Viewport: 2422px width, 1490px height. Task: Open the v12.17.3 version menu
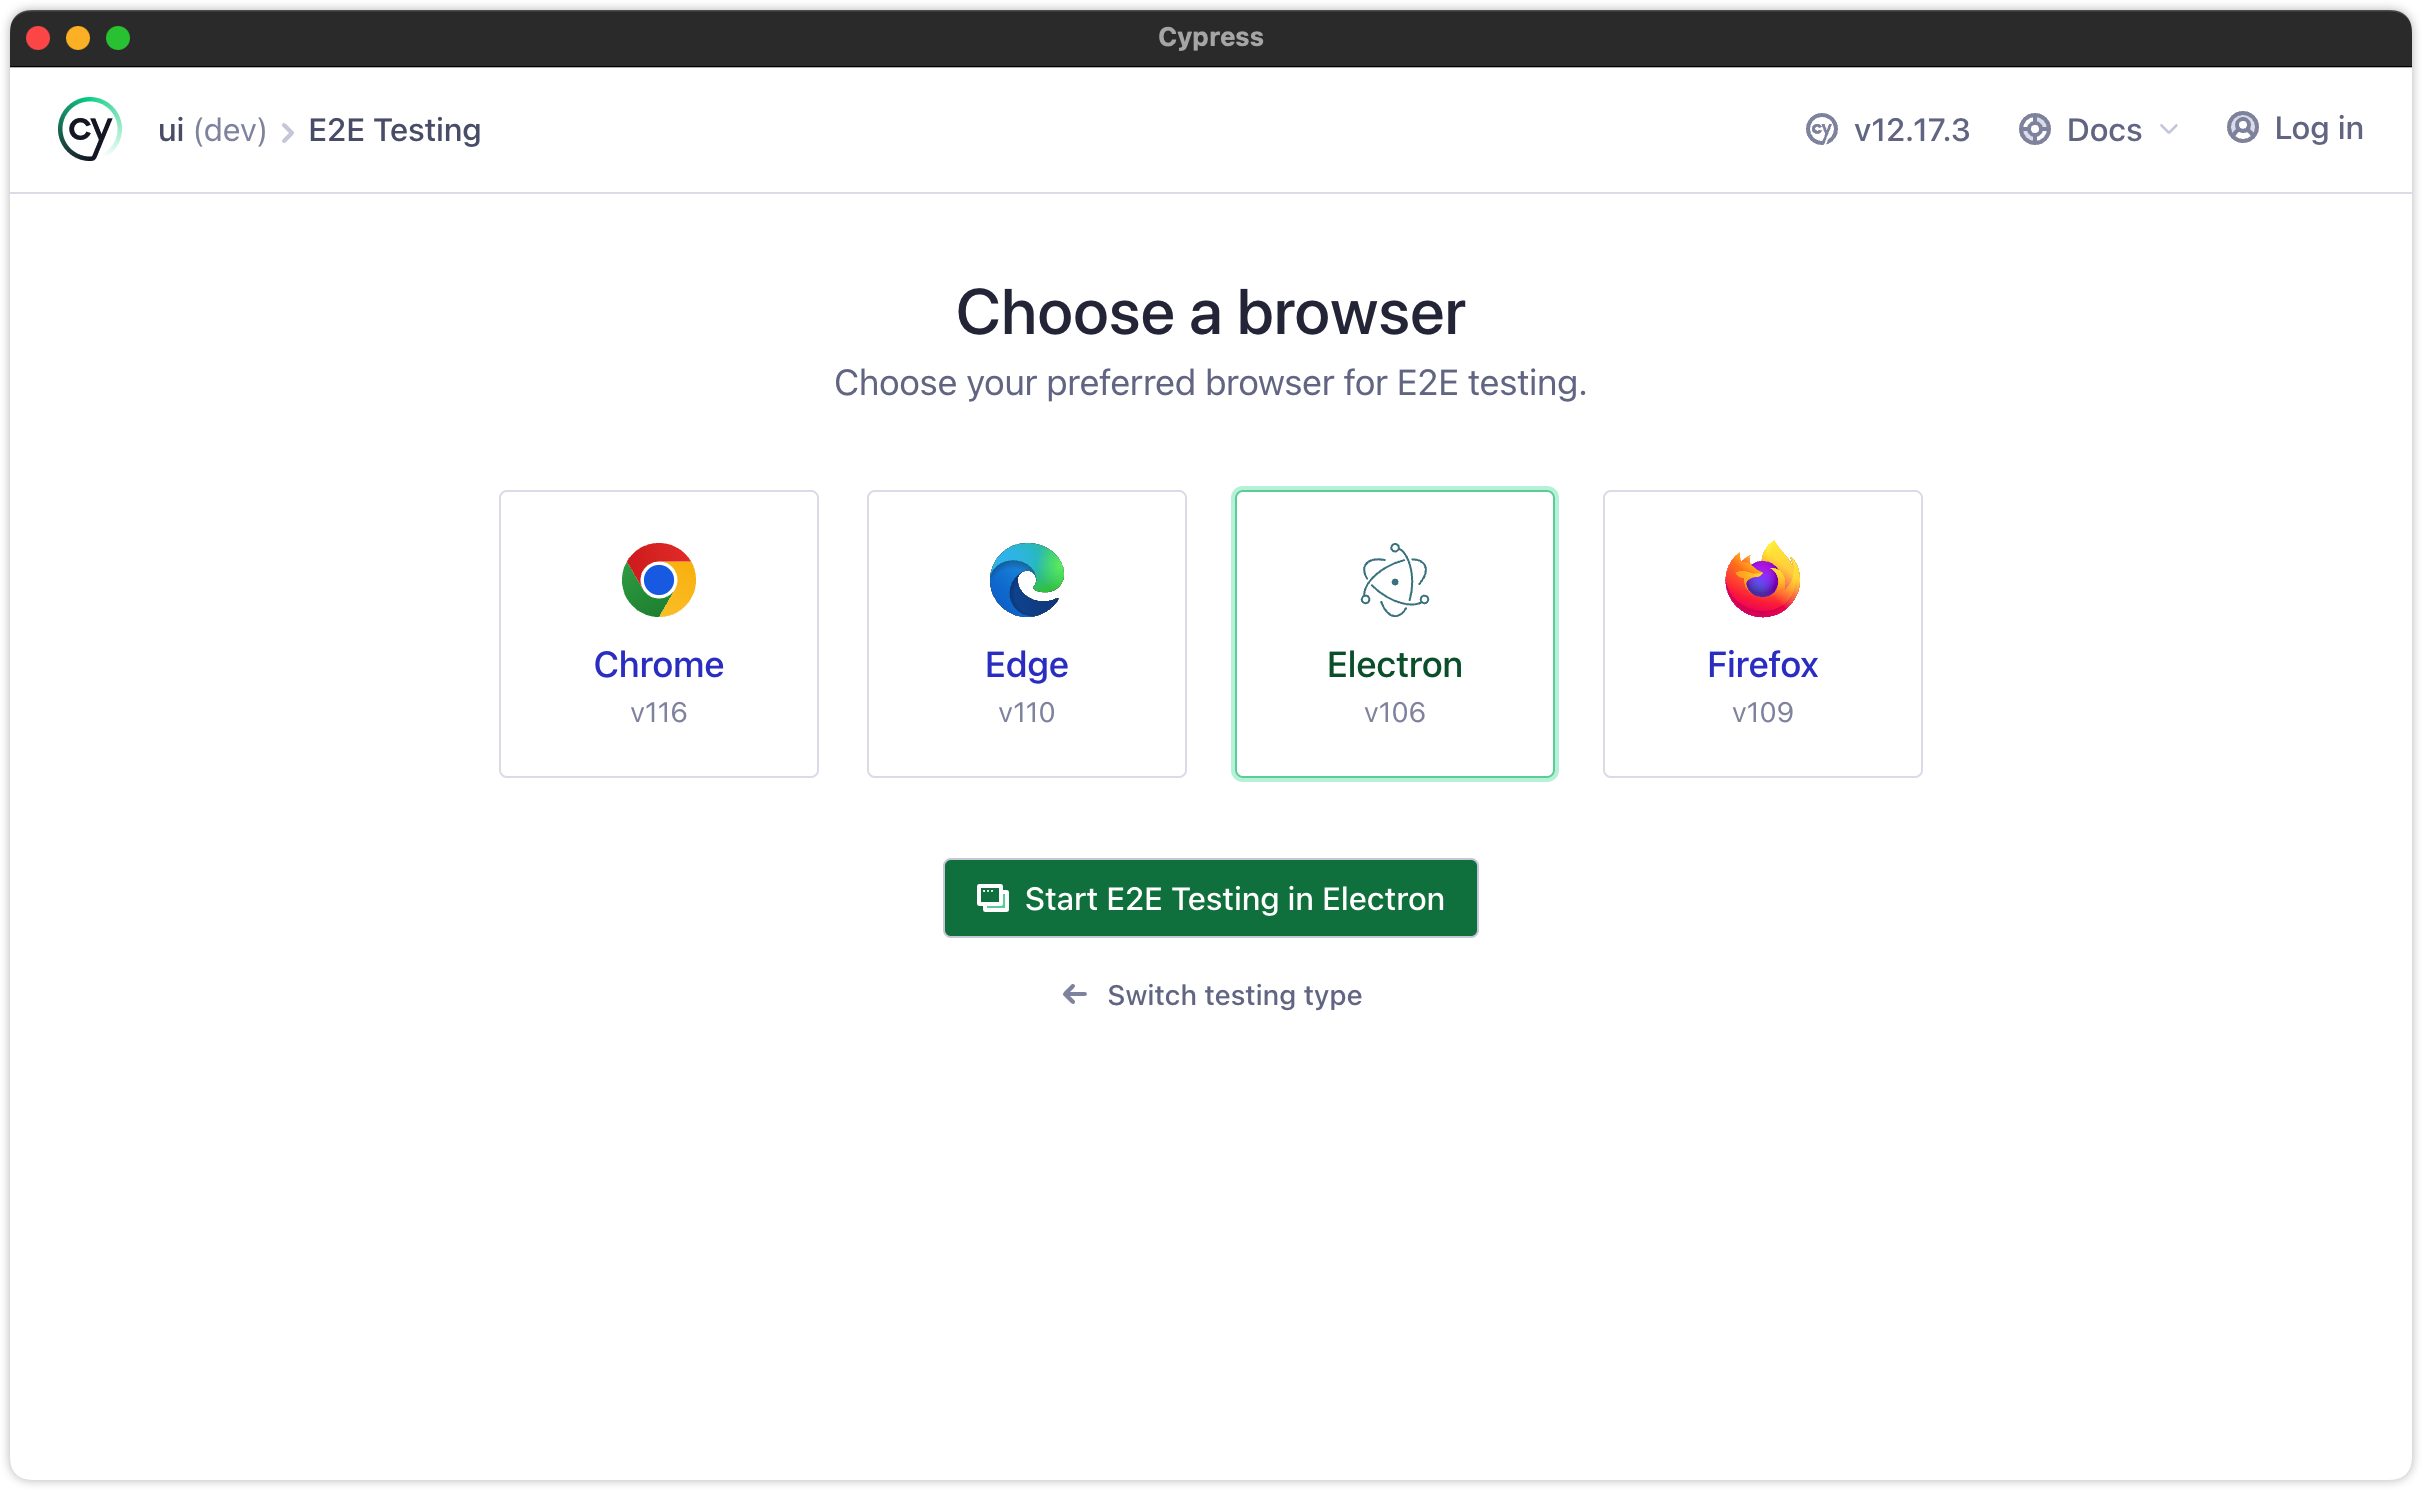pos(1910,130)
